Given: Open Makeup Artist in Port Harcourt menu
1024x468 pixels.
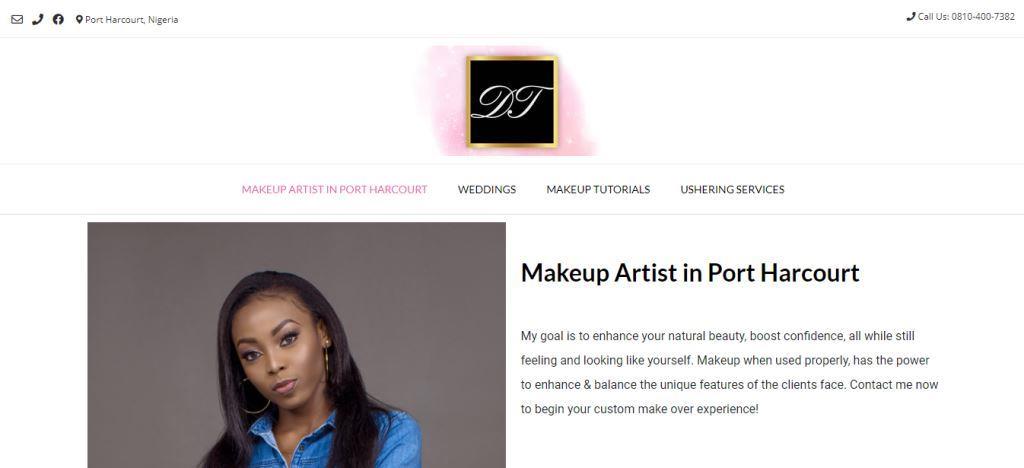Looking at the screenshot, I should pos(334,189).
